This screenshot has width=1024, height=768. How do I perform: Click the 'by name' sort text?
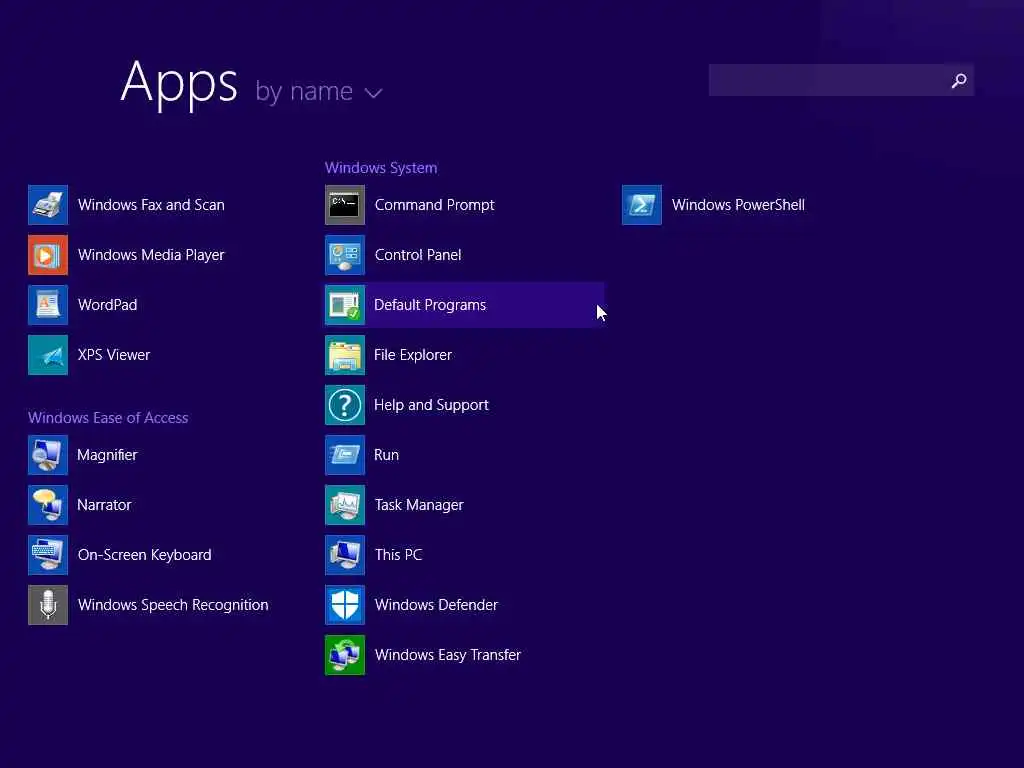tap(304, 91)
